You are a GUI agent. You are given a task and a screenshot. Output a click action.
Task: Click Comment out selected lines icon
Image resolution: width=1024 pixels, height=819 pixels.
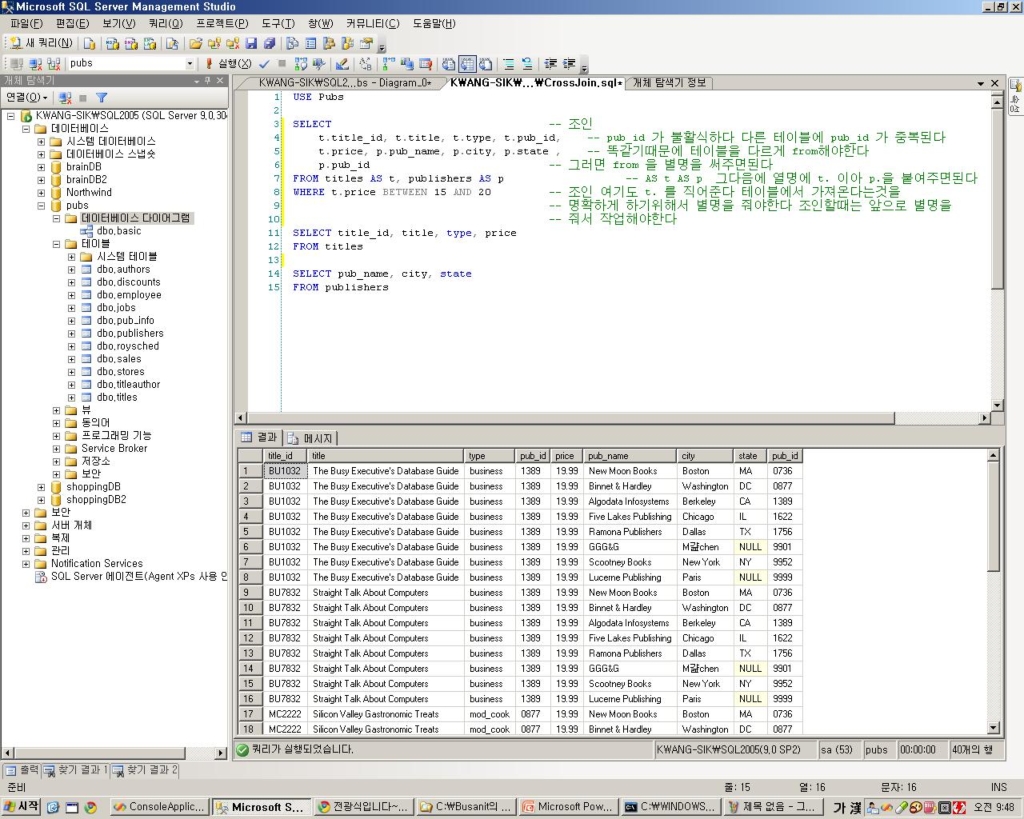point(509,63)
